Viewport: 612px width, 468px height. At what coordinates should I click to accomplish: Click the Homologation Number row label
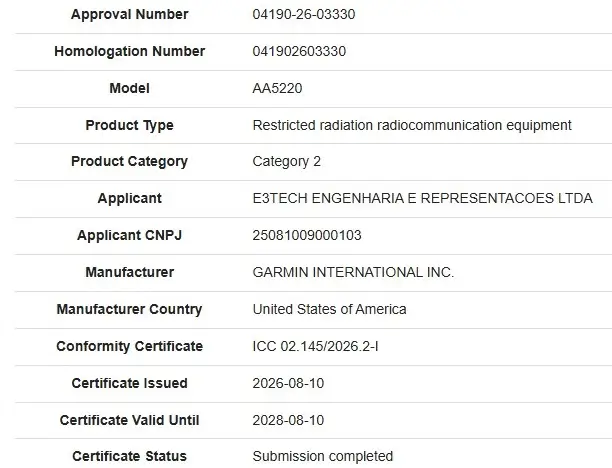pos(130,51)
